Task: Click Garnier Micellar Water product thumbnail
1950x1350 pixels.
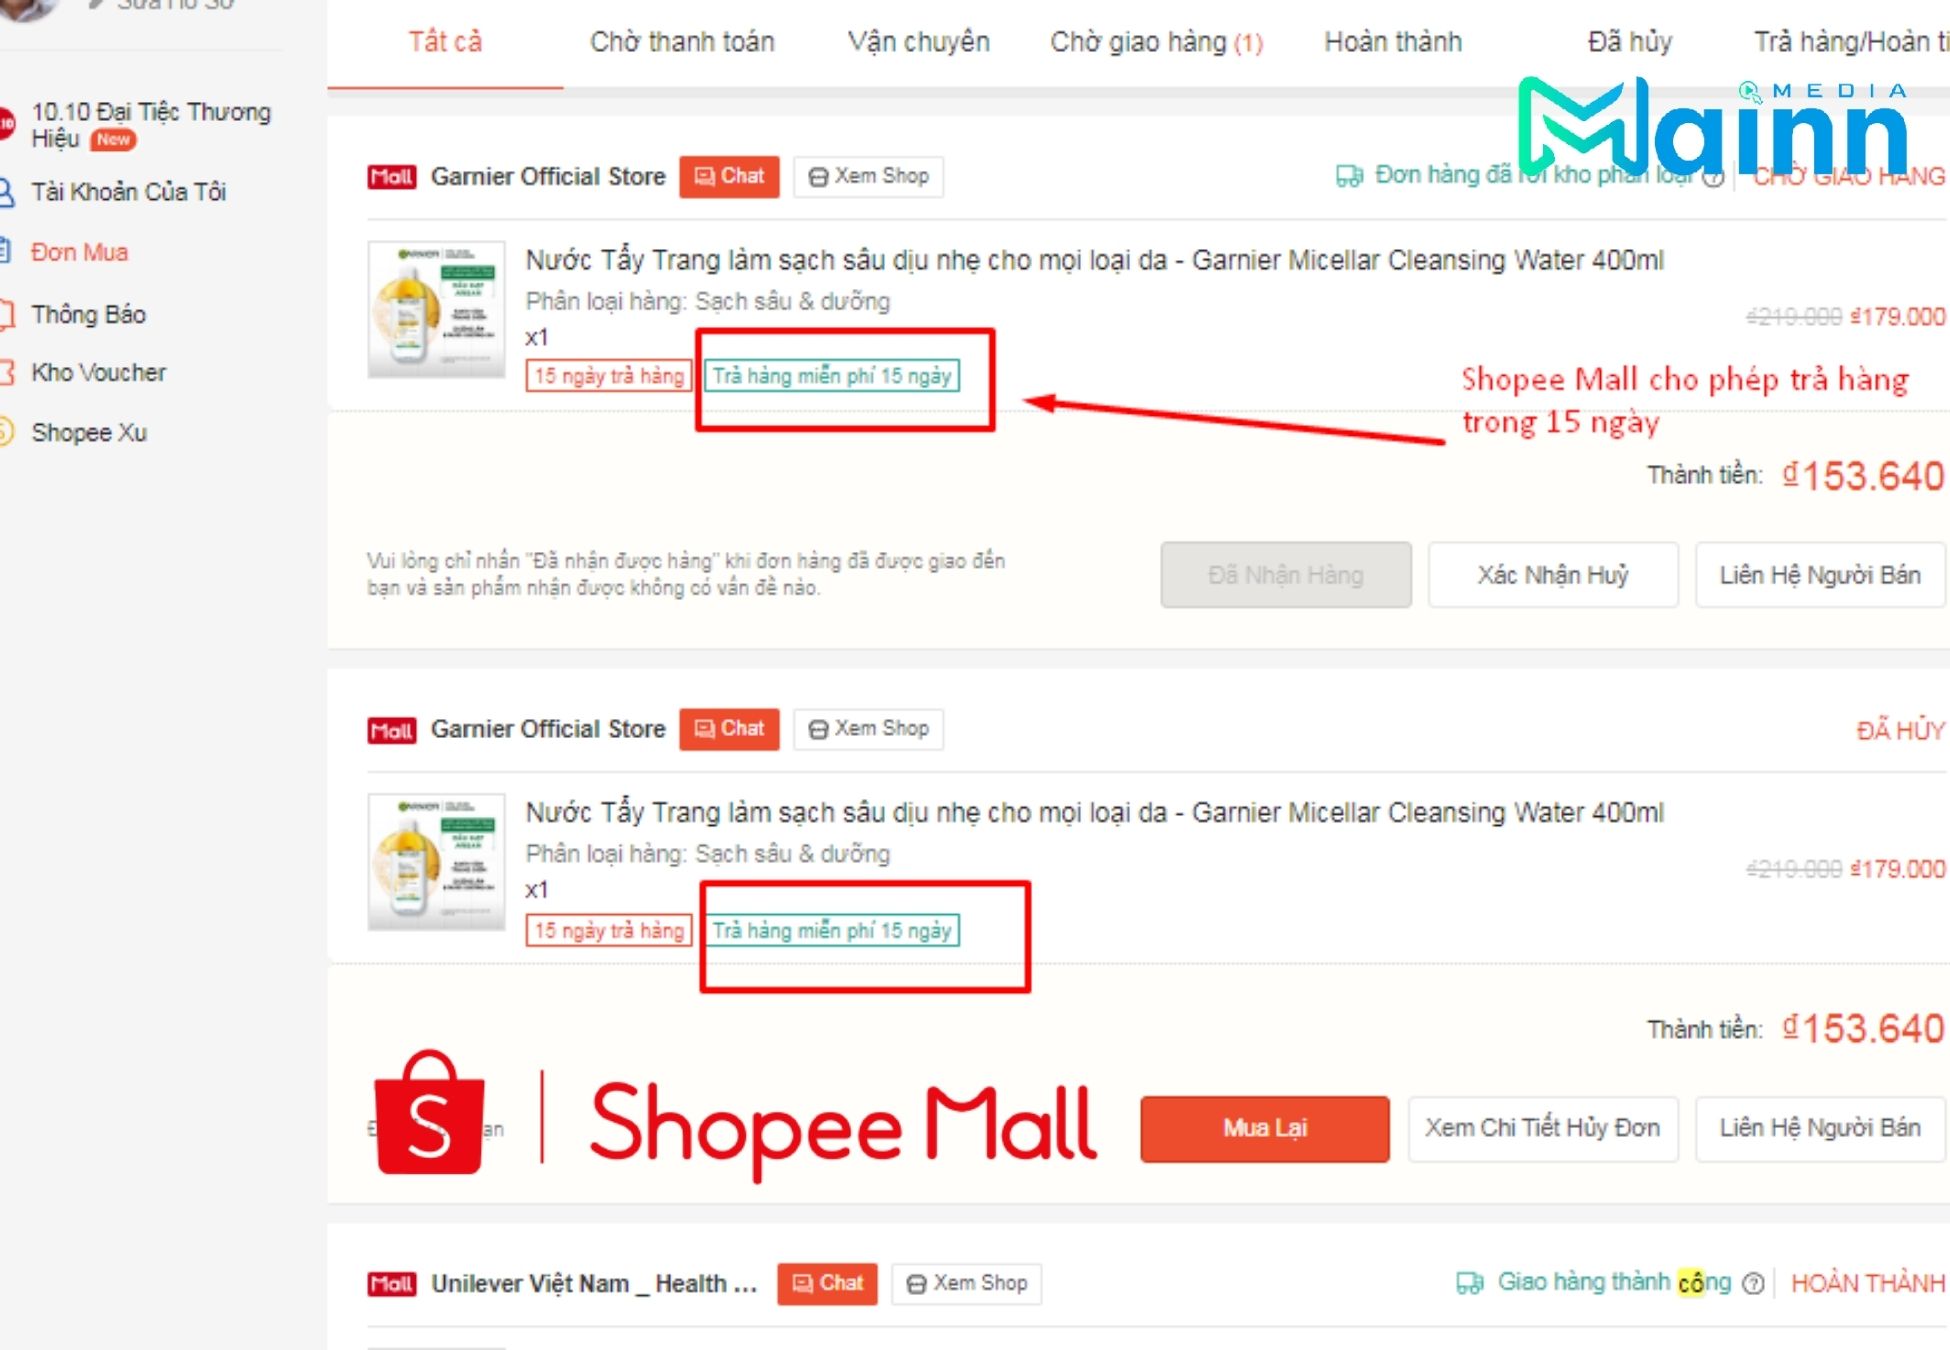Action: tap(437, 316)
